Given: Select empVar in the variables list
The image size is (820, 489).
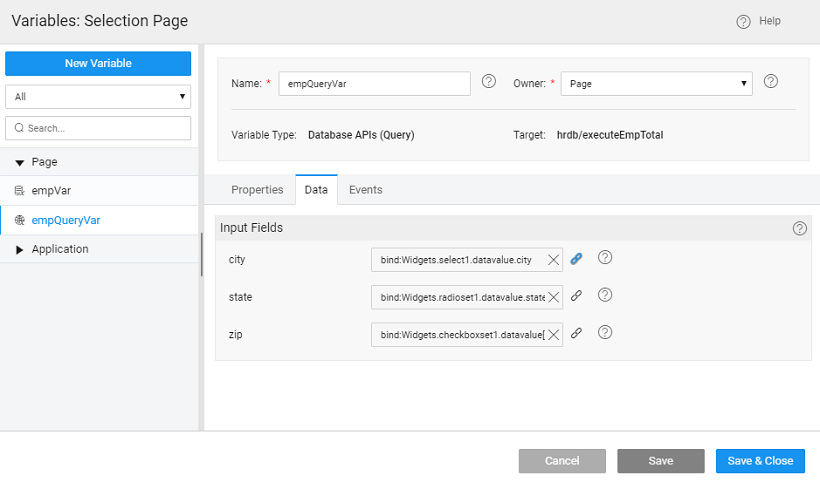Looking at the screenshot, I should 51,190.
